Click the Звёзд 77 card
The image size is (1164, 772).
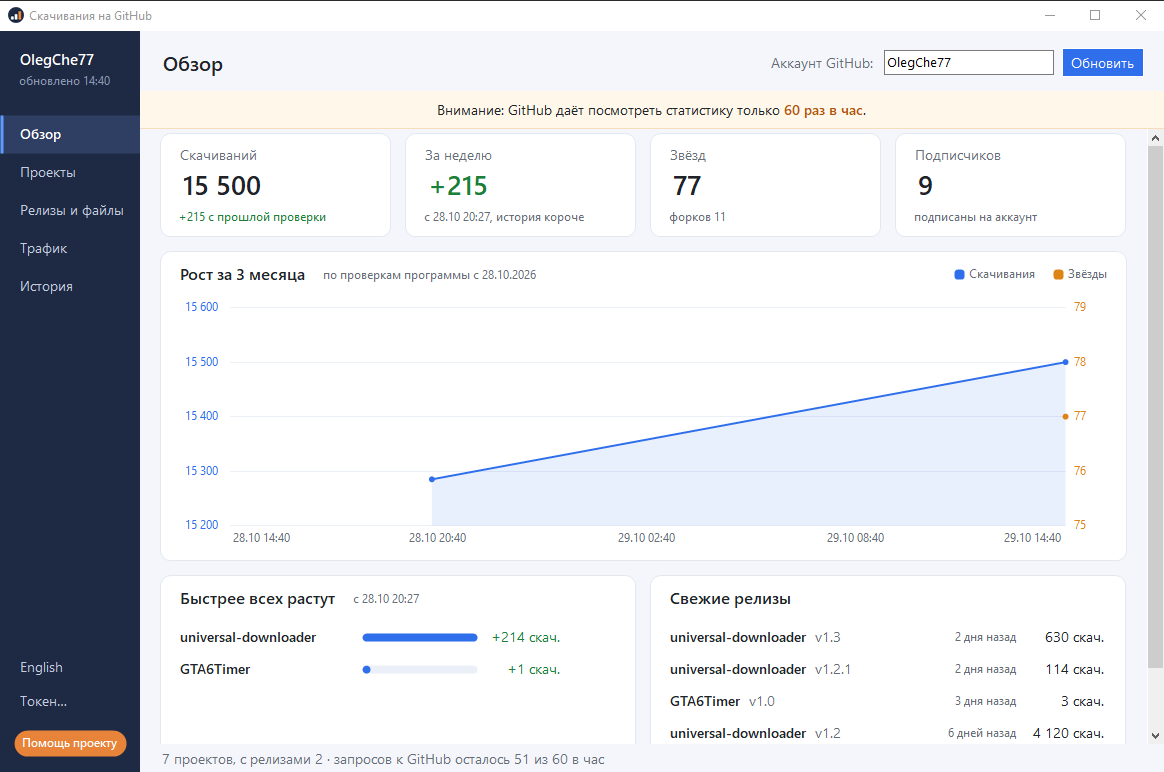coord(765,185)
